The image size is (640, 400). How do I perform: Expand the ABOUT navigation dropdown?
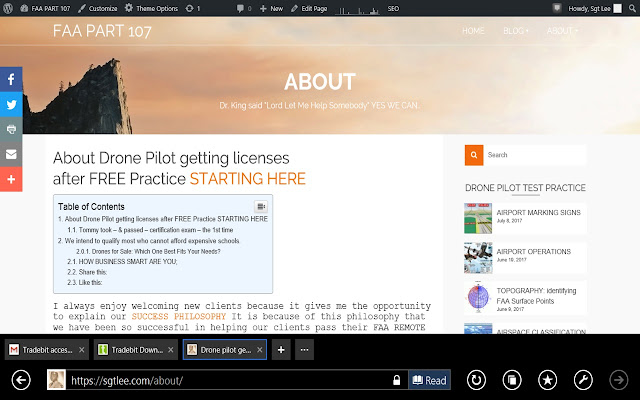[562, 31]
